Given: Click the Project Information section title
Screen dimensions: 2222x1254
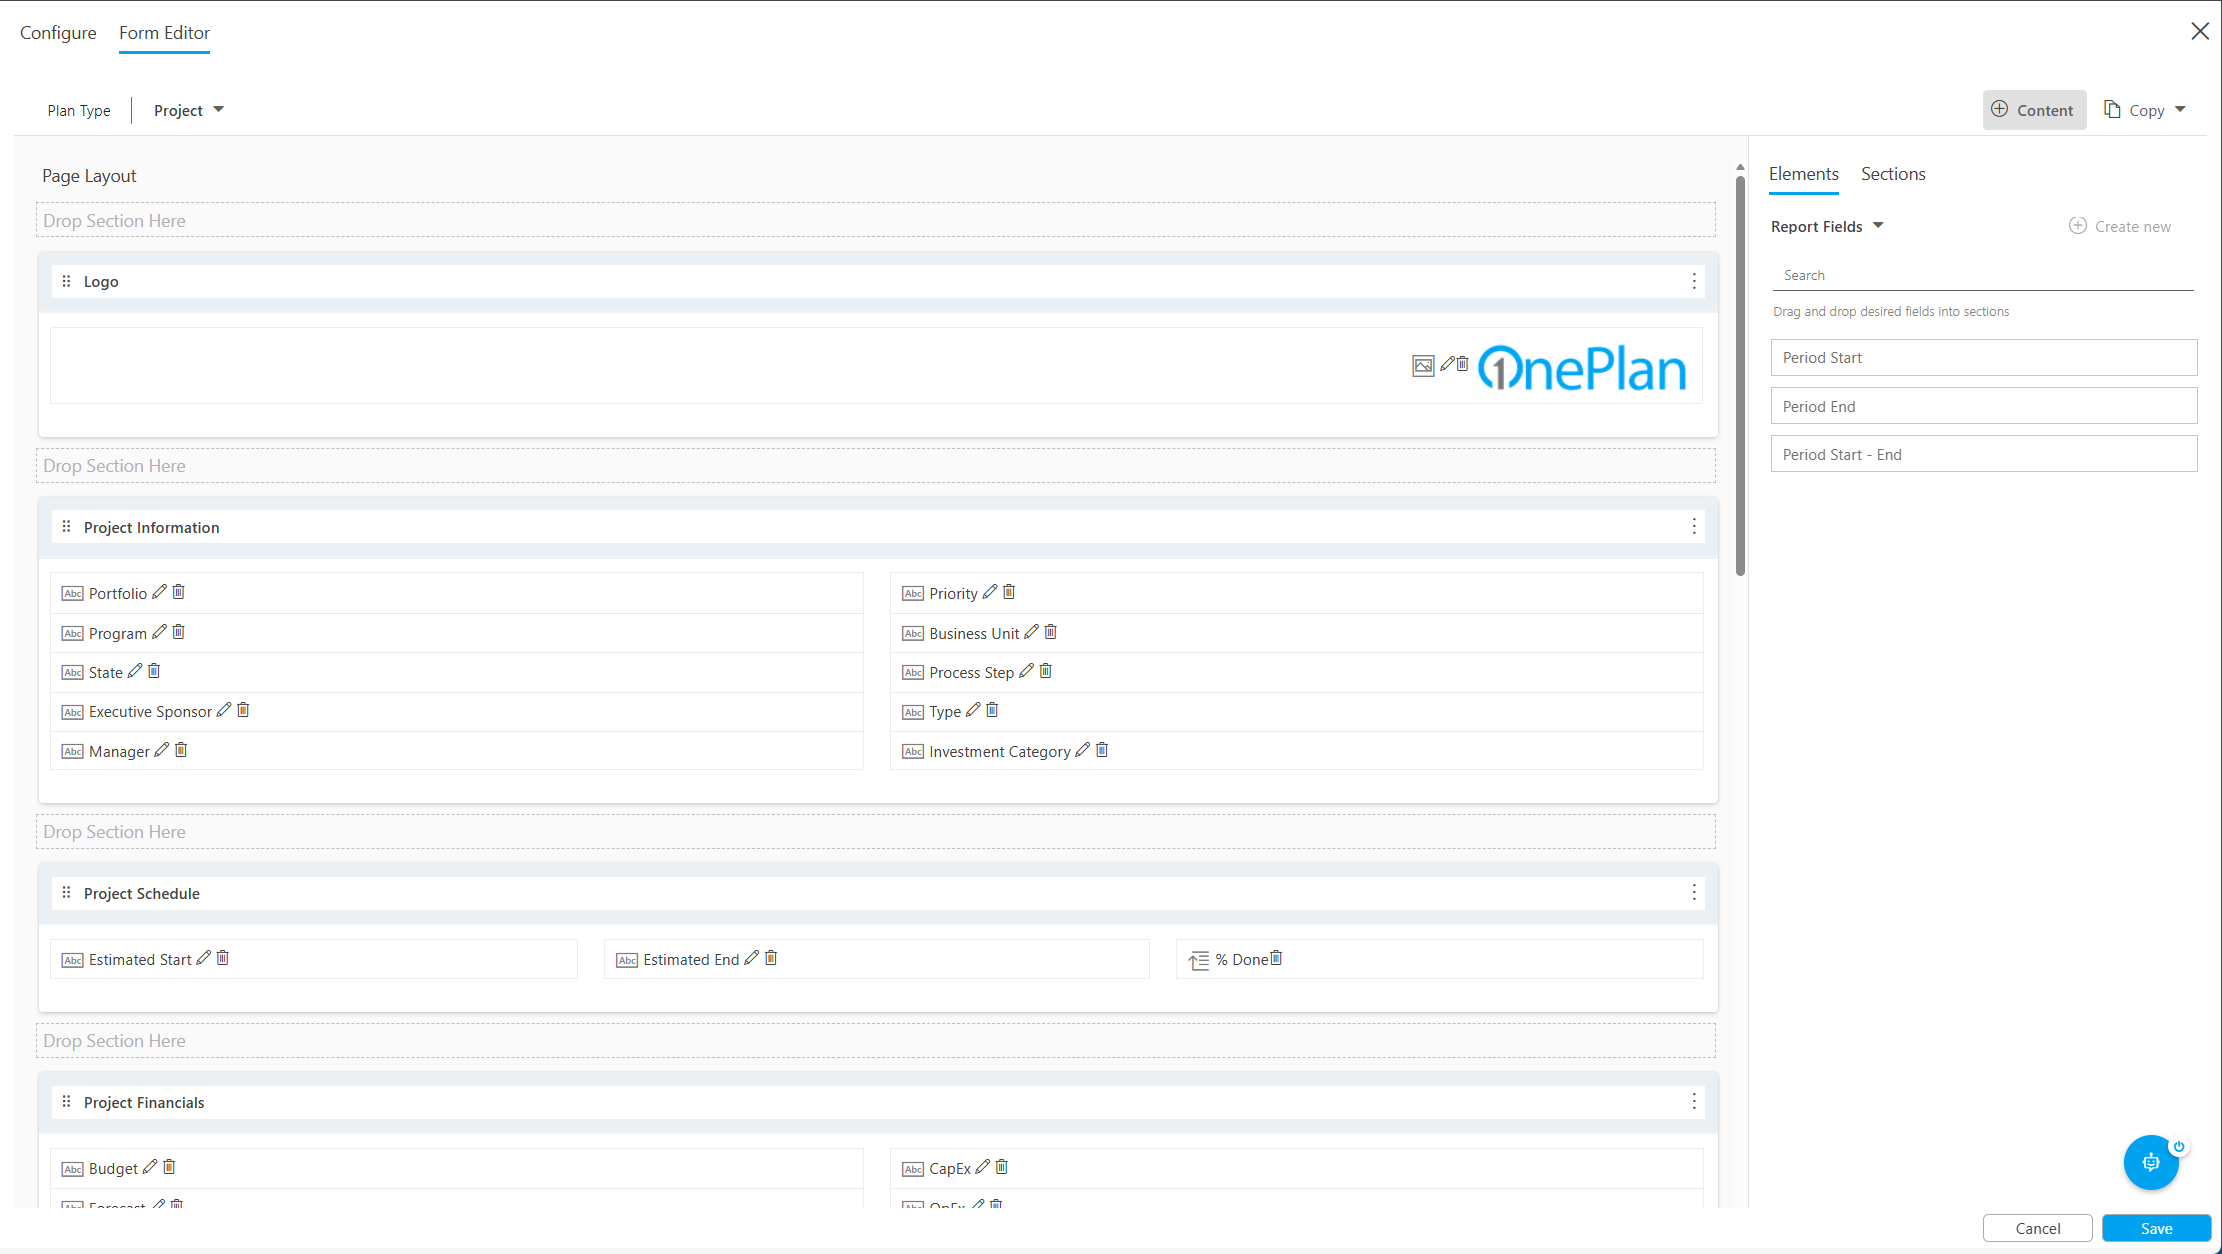Looking at the screenshot, I should tap(151, 527).
